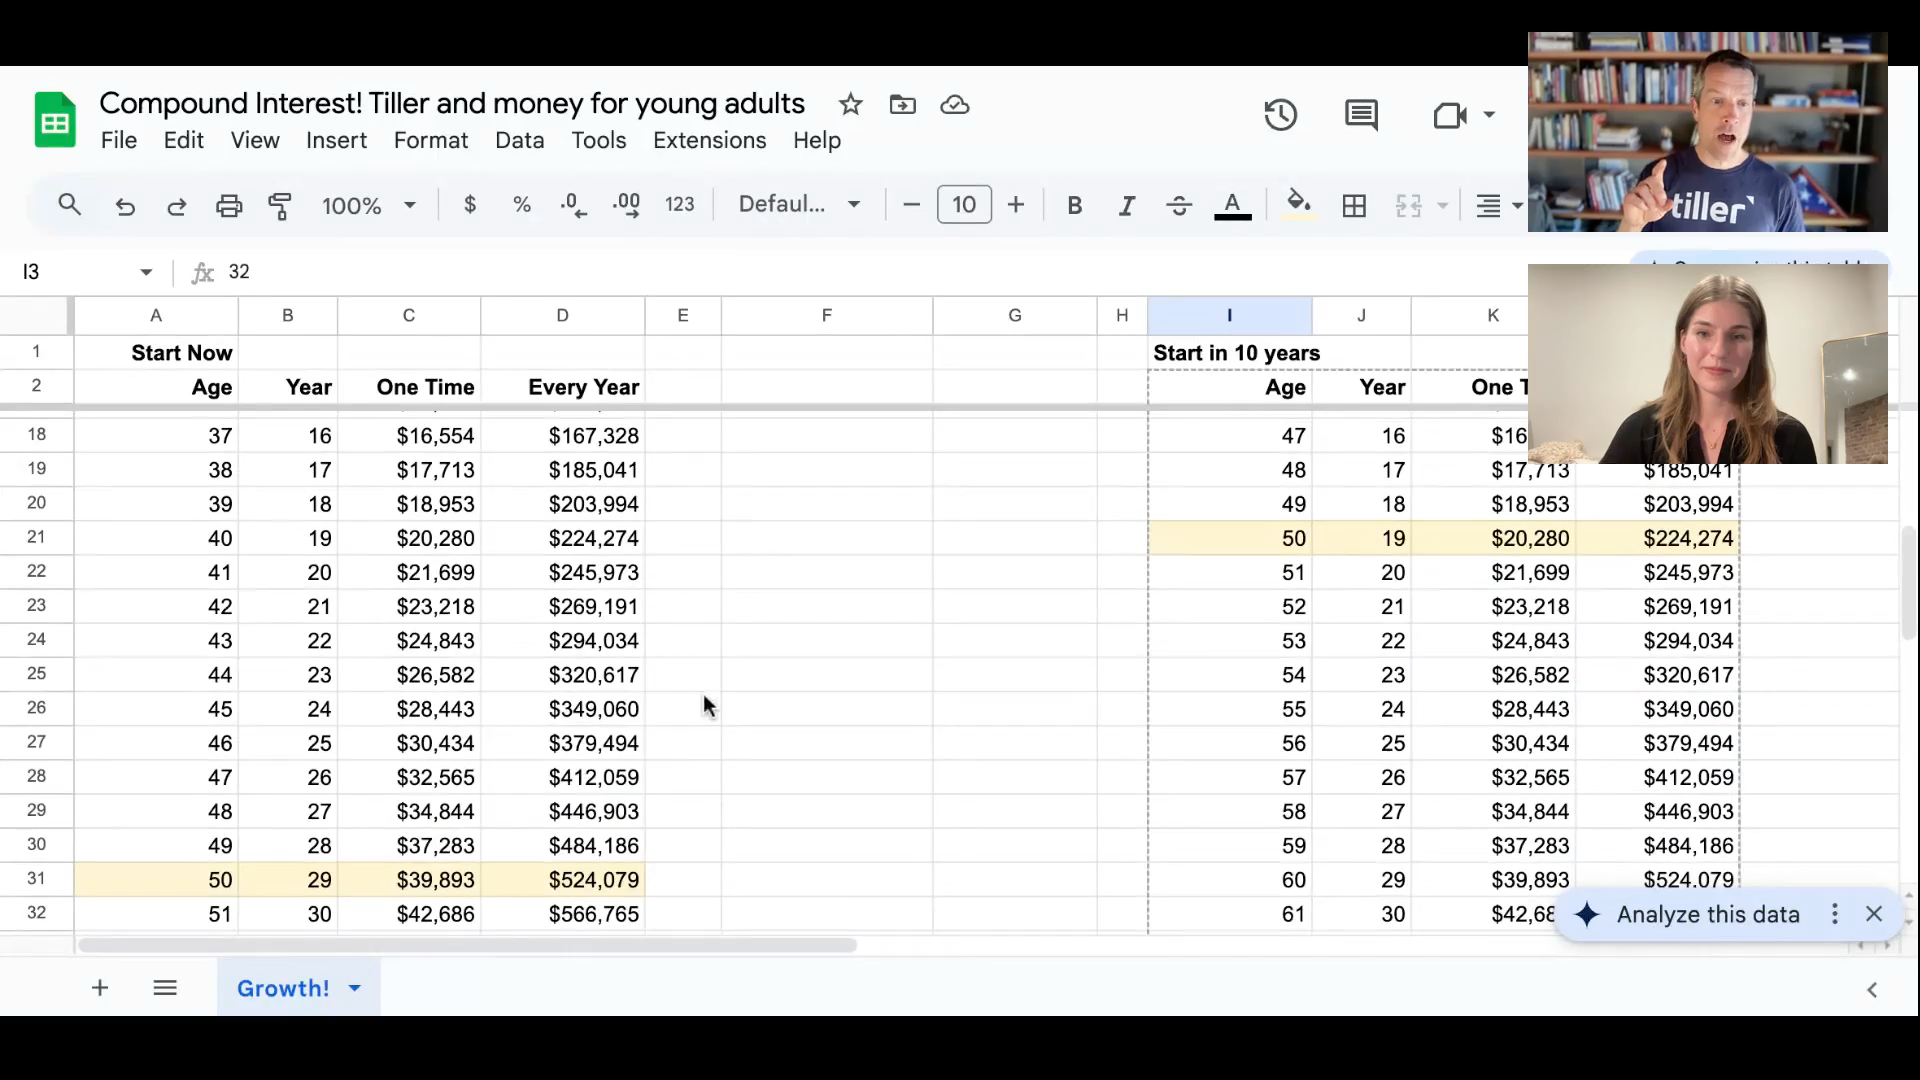The width and height of the screenshot is (1920, 1080).
Task: Open the Help menu
Action: click(817, 141)
